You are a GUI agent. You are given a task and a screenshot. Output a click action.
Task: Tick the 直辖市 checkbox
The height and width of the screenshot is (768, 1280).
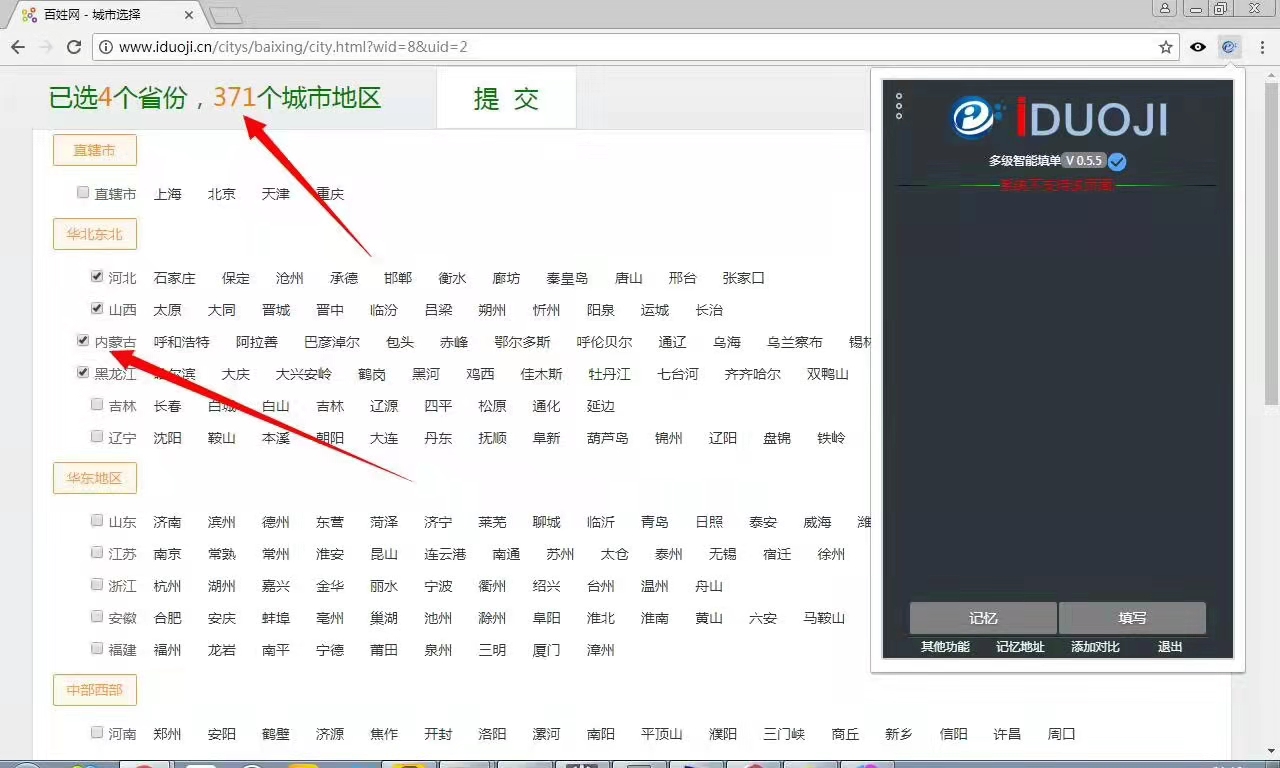click(x=83, y=192)
